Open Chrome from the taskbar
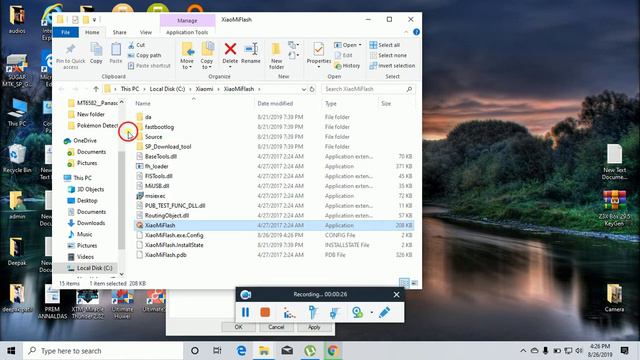 coord(333,351)
